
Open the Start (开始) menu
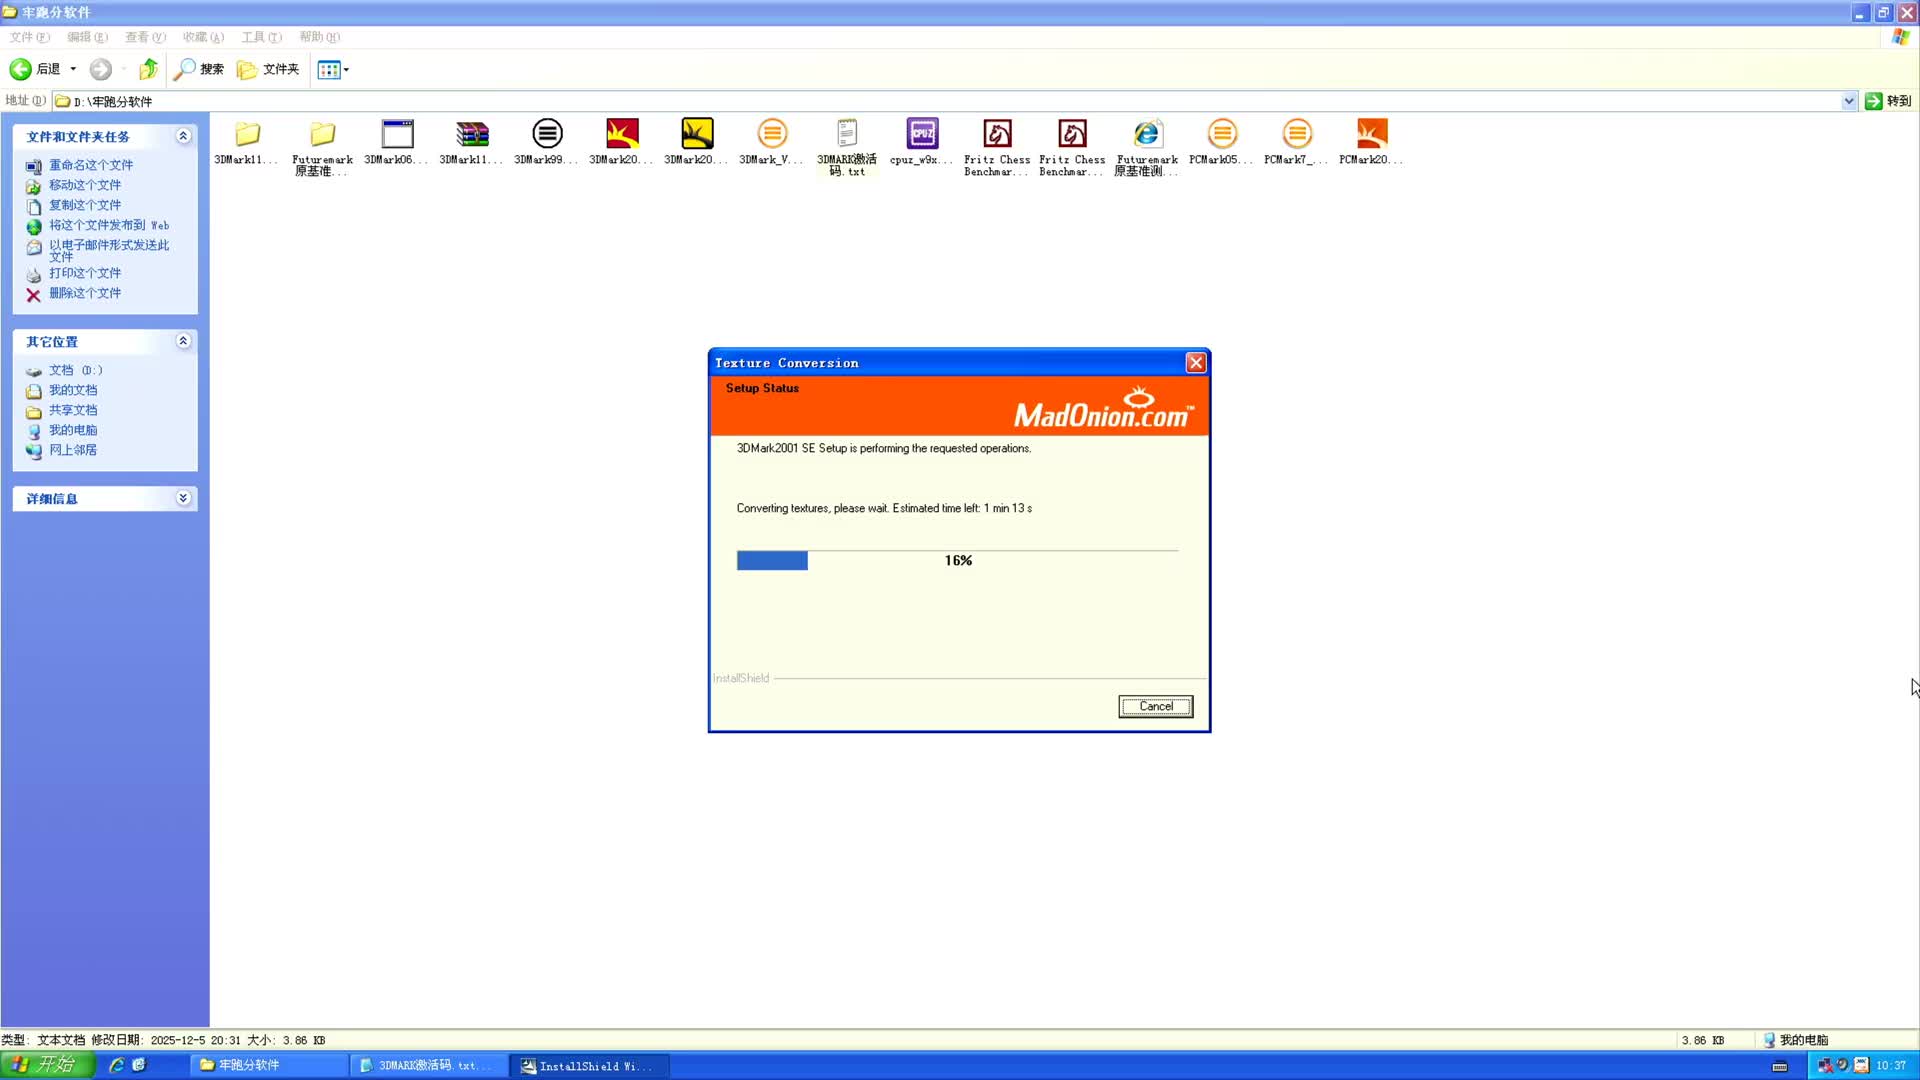[47, 1065]
